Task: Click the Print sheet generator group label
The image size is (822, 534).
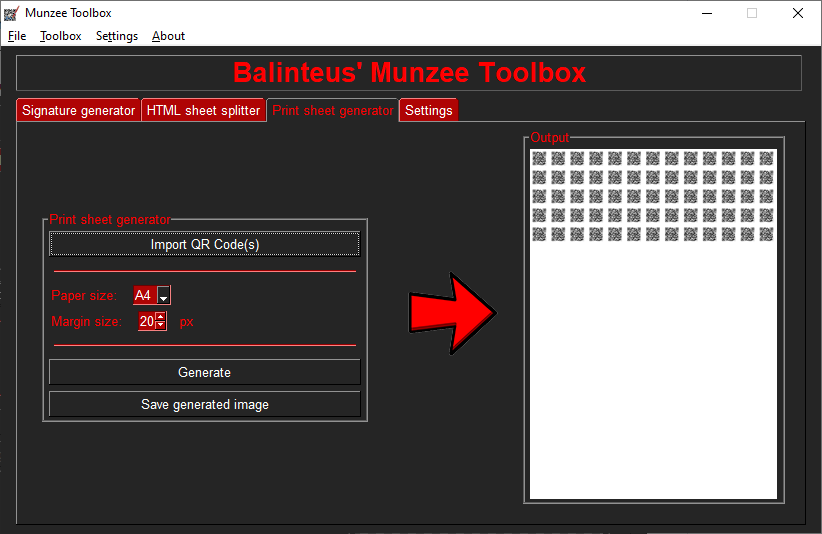Action: pyautogui.click(x=110, y=220)
